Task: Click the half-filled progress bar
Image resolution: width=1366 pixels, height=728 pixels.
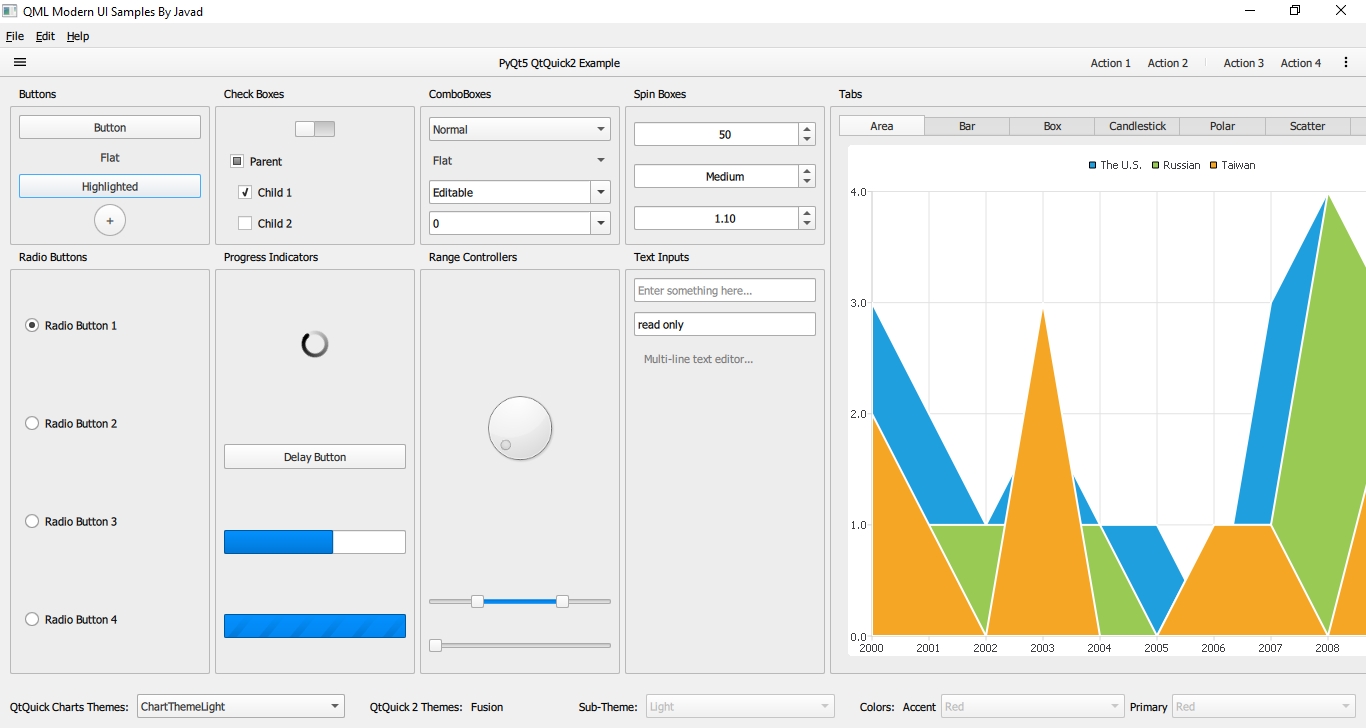Action: click(x=315, y=542)
